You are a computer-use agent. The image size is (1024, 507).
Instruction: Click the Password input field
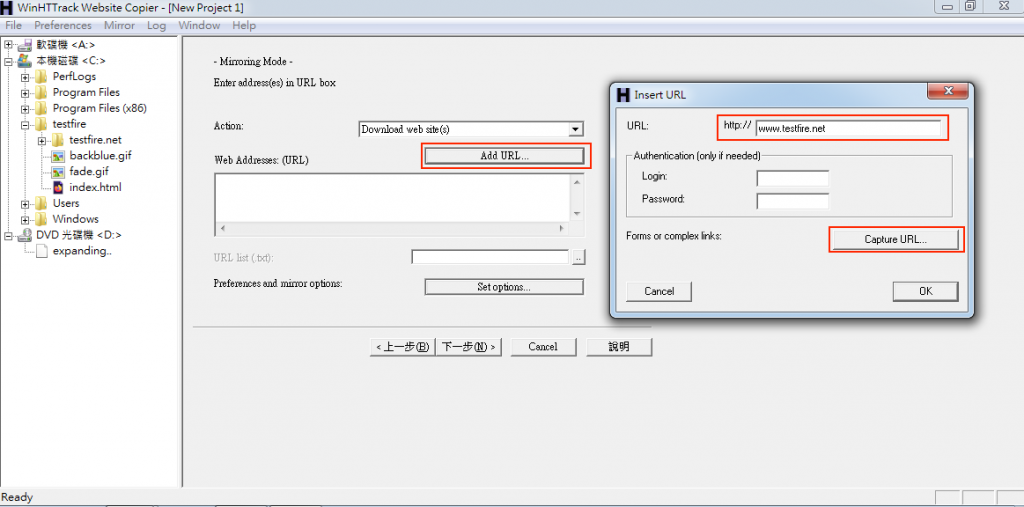792,200
